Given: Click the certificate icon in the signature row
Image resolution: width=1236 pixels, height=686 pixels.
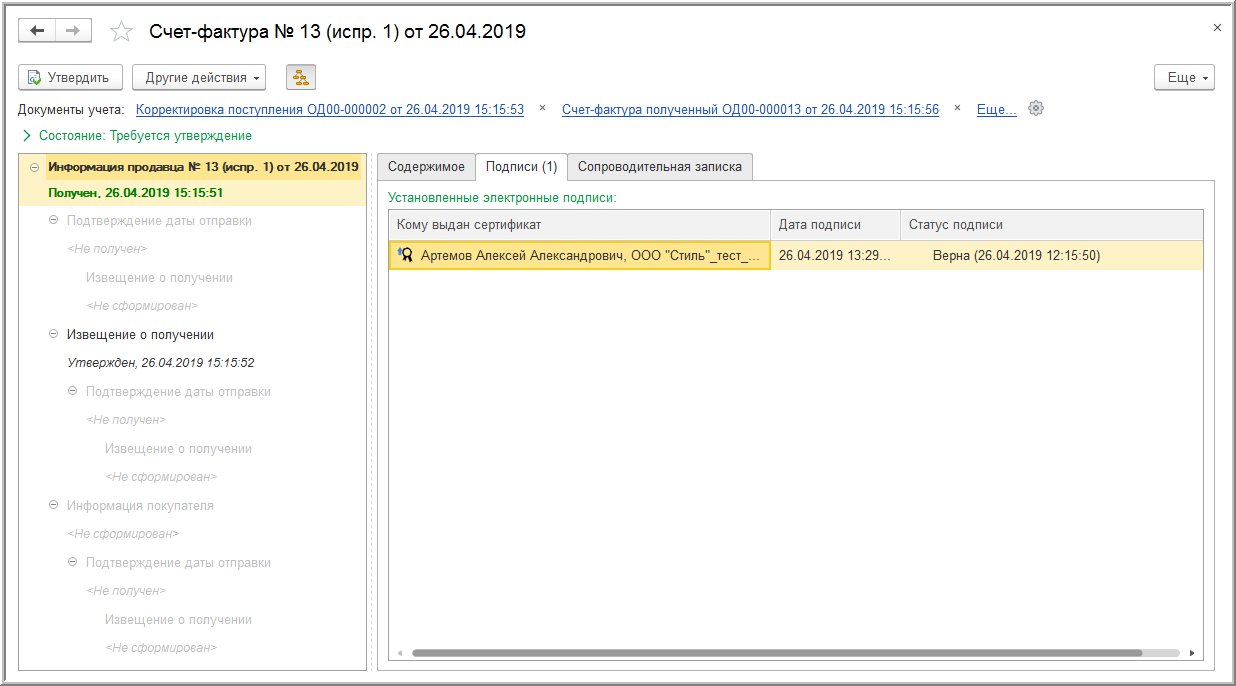Looking at the screenshot, I should (x=406, y=256).
